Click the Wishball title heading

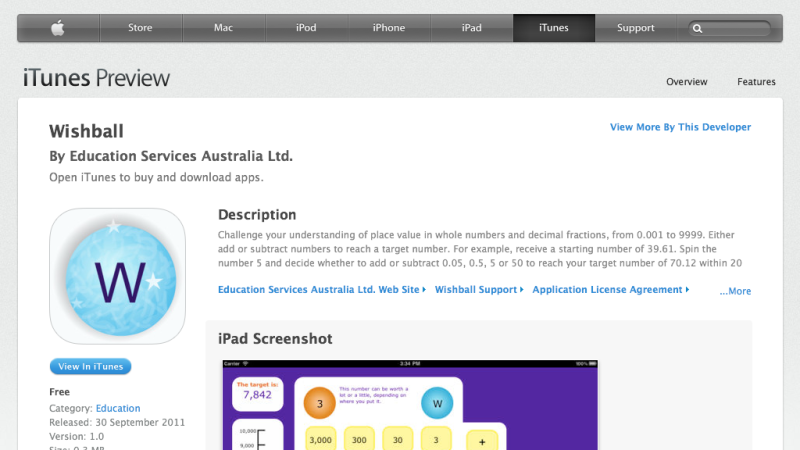coord(86,132)
